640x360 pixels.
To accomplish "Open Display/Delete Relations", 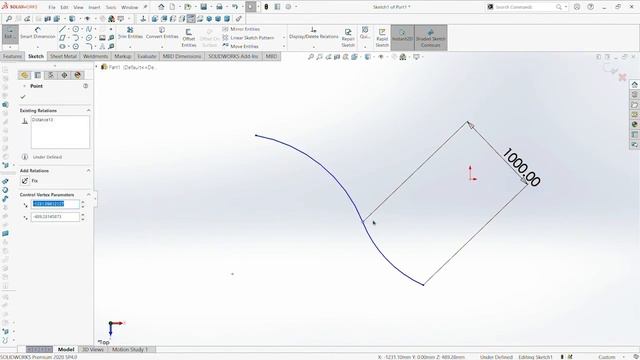I will click(313, 33).
